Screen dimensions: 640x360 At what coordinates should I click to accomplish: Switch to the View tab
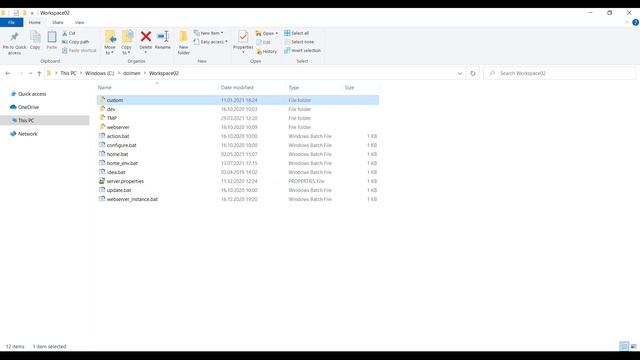pos(80,22)
